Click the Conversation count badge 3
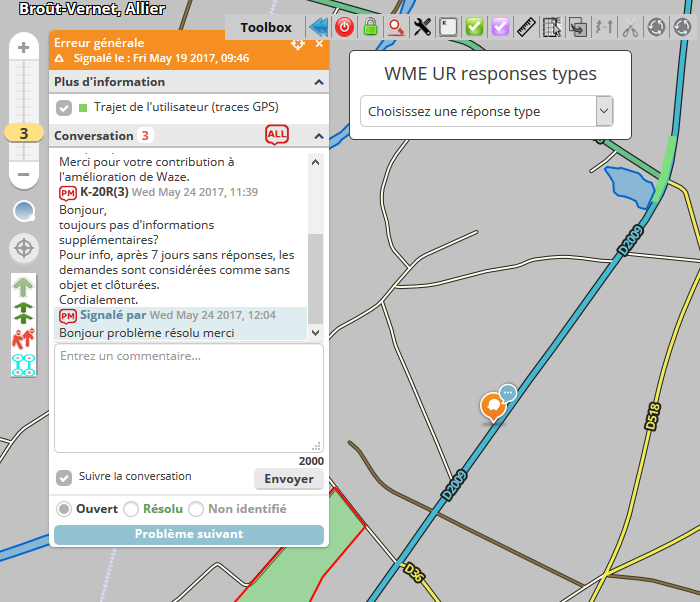This screenshot has width=700, height=602. pyautogui.click(x=145, y=135)
